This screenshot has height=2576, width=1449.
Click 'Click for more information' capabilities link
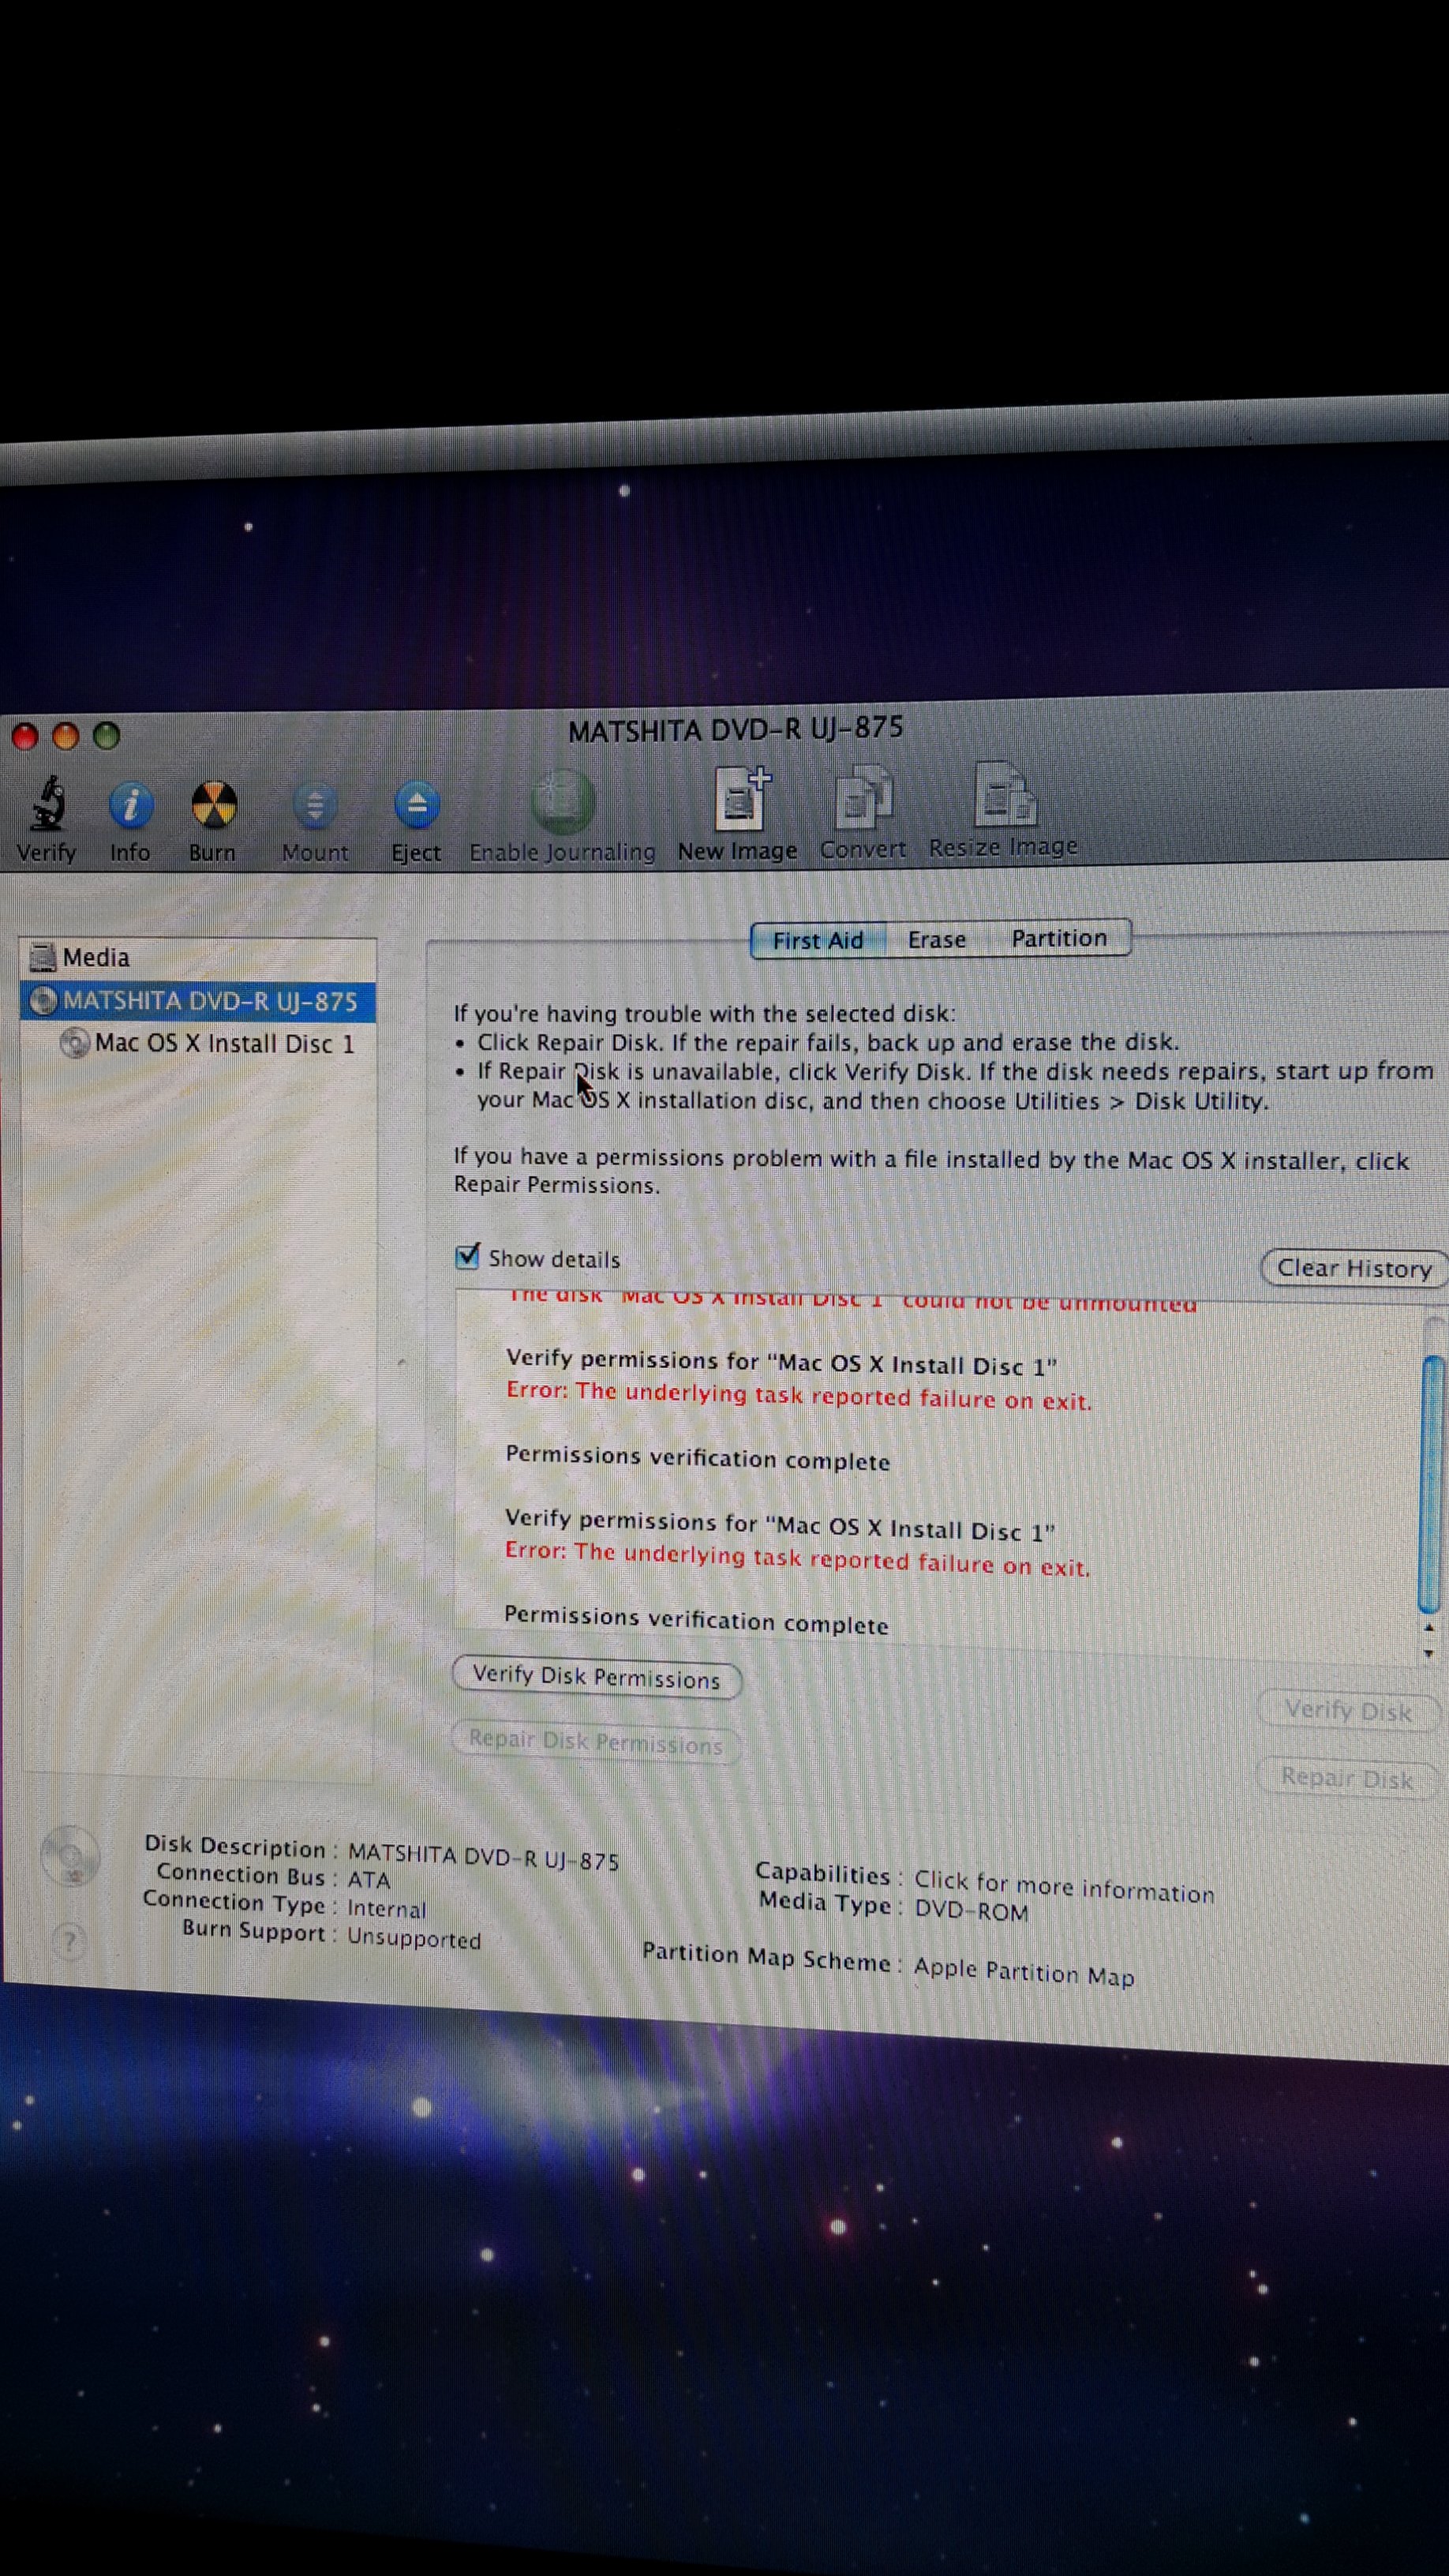coord(1064,1887)
